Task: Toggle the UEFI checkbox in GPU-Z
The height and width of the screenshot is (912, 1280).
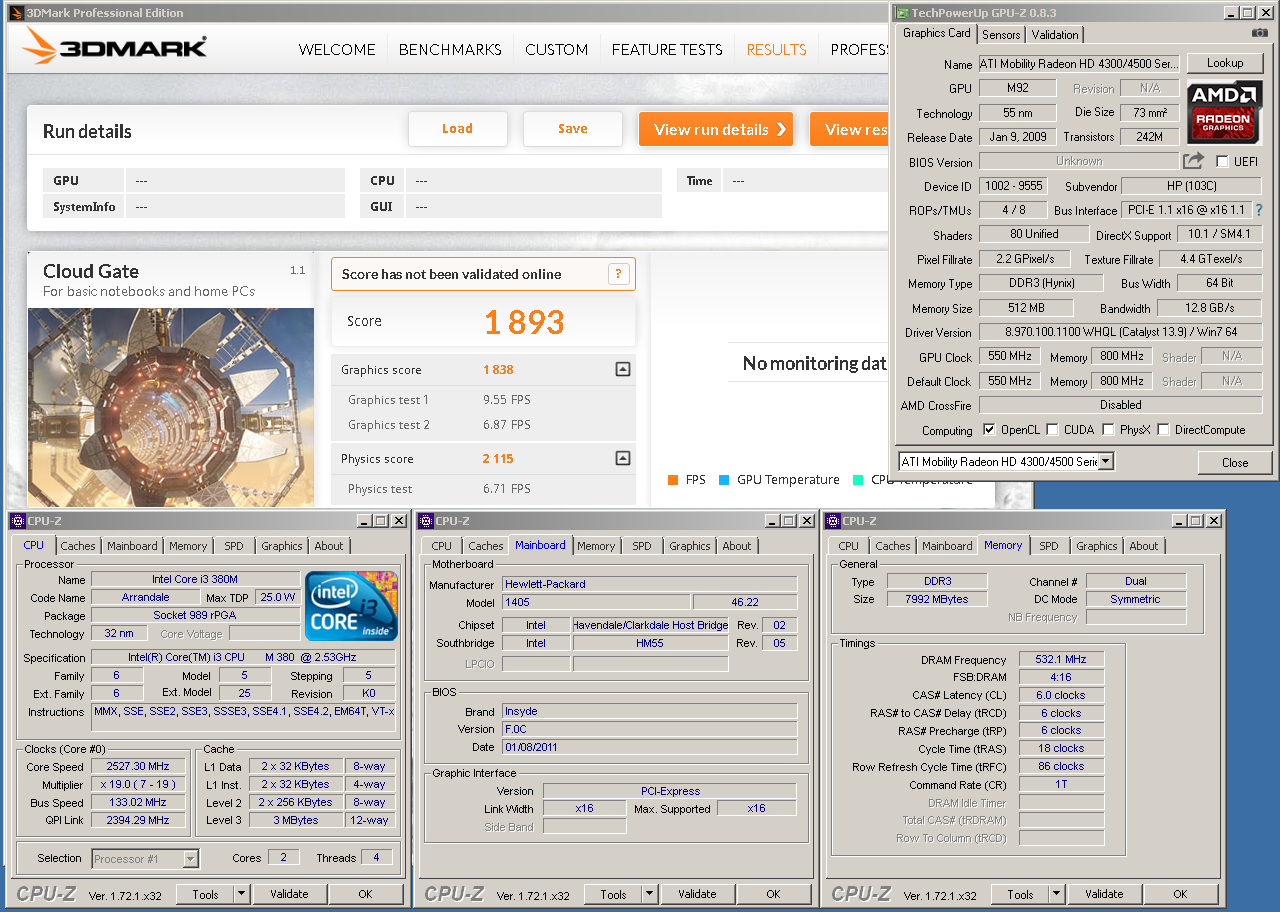Action: point(1222,161)
